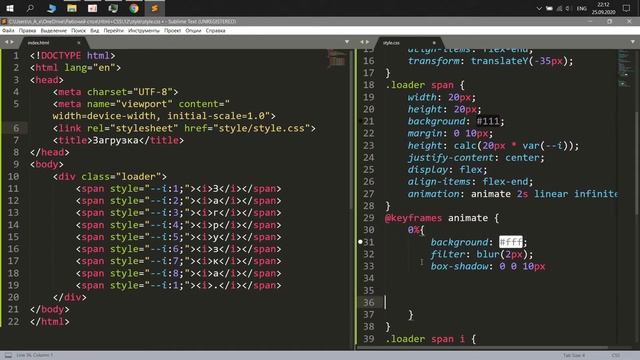Open the network tray icon
640x360 pixels.
click(x=559, y=8)
